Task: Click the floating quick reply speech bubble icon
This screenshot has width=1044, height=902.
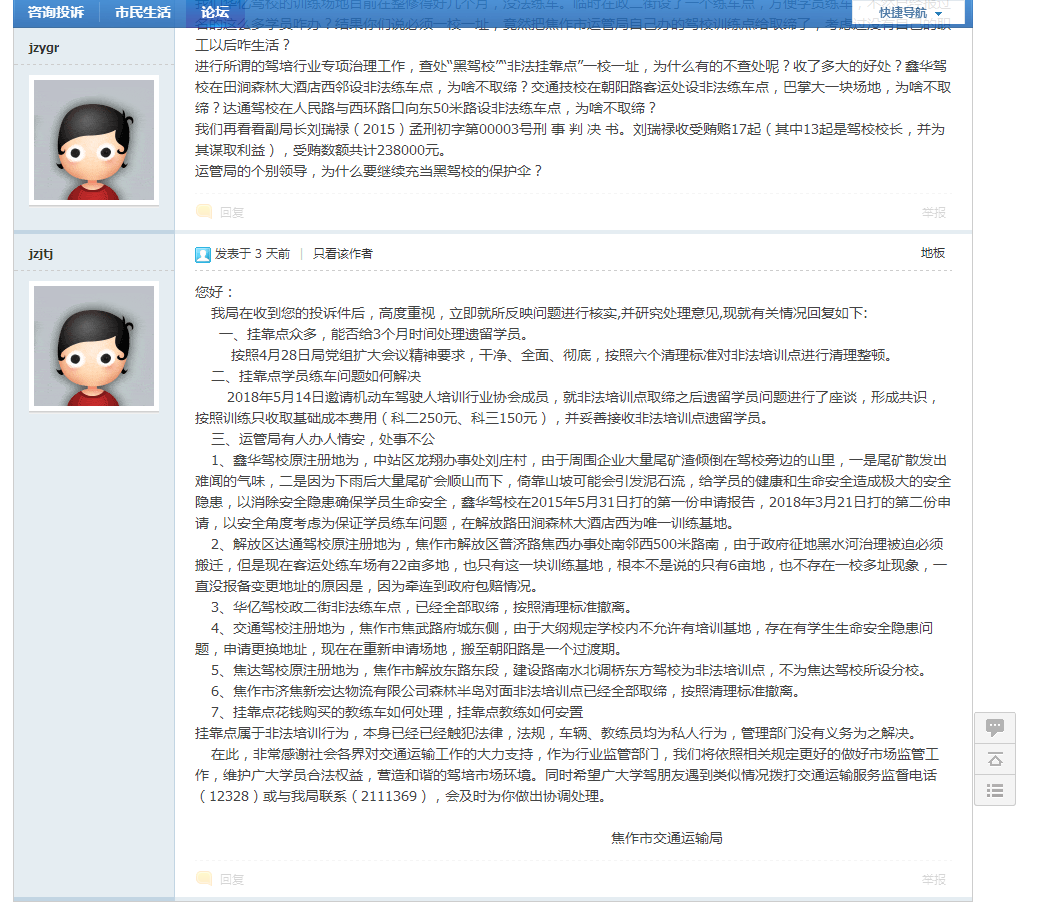Action: (x=995, y=727)
